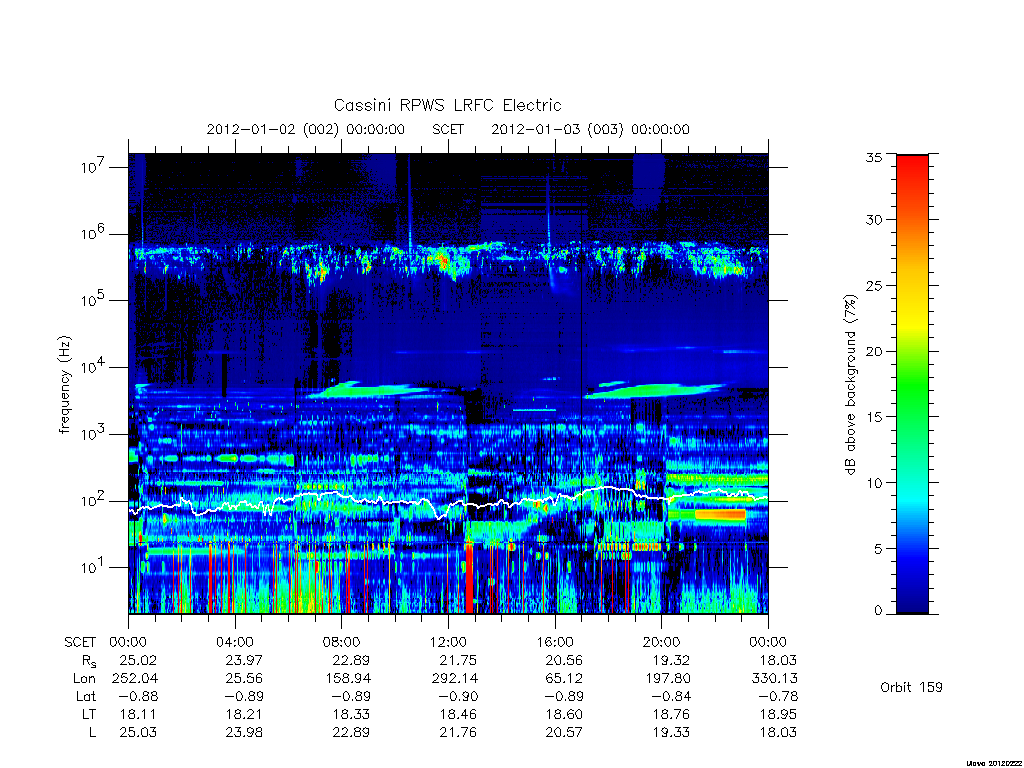Click the Lon value 252.04
The height and width of the screenshot is (768, 1024).
(135, 679)
